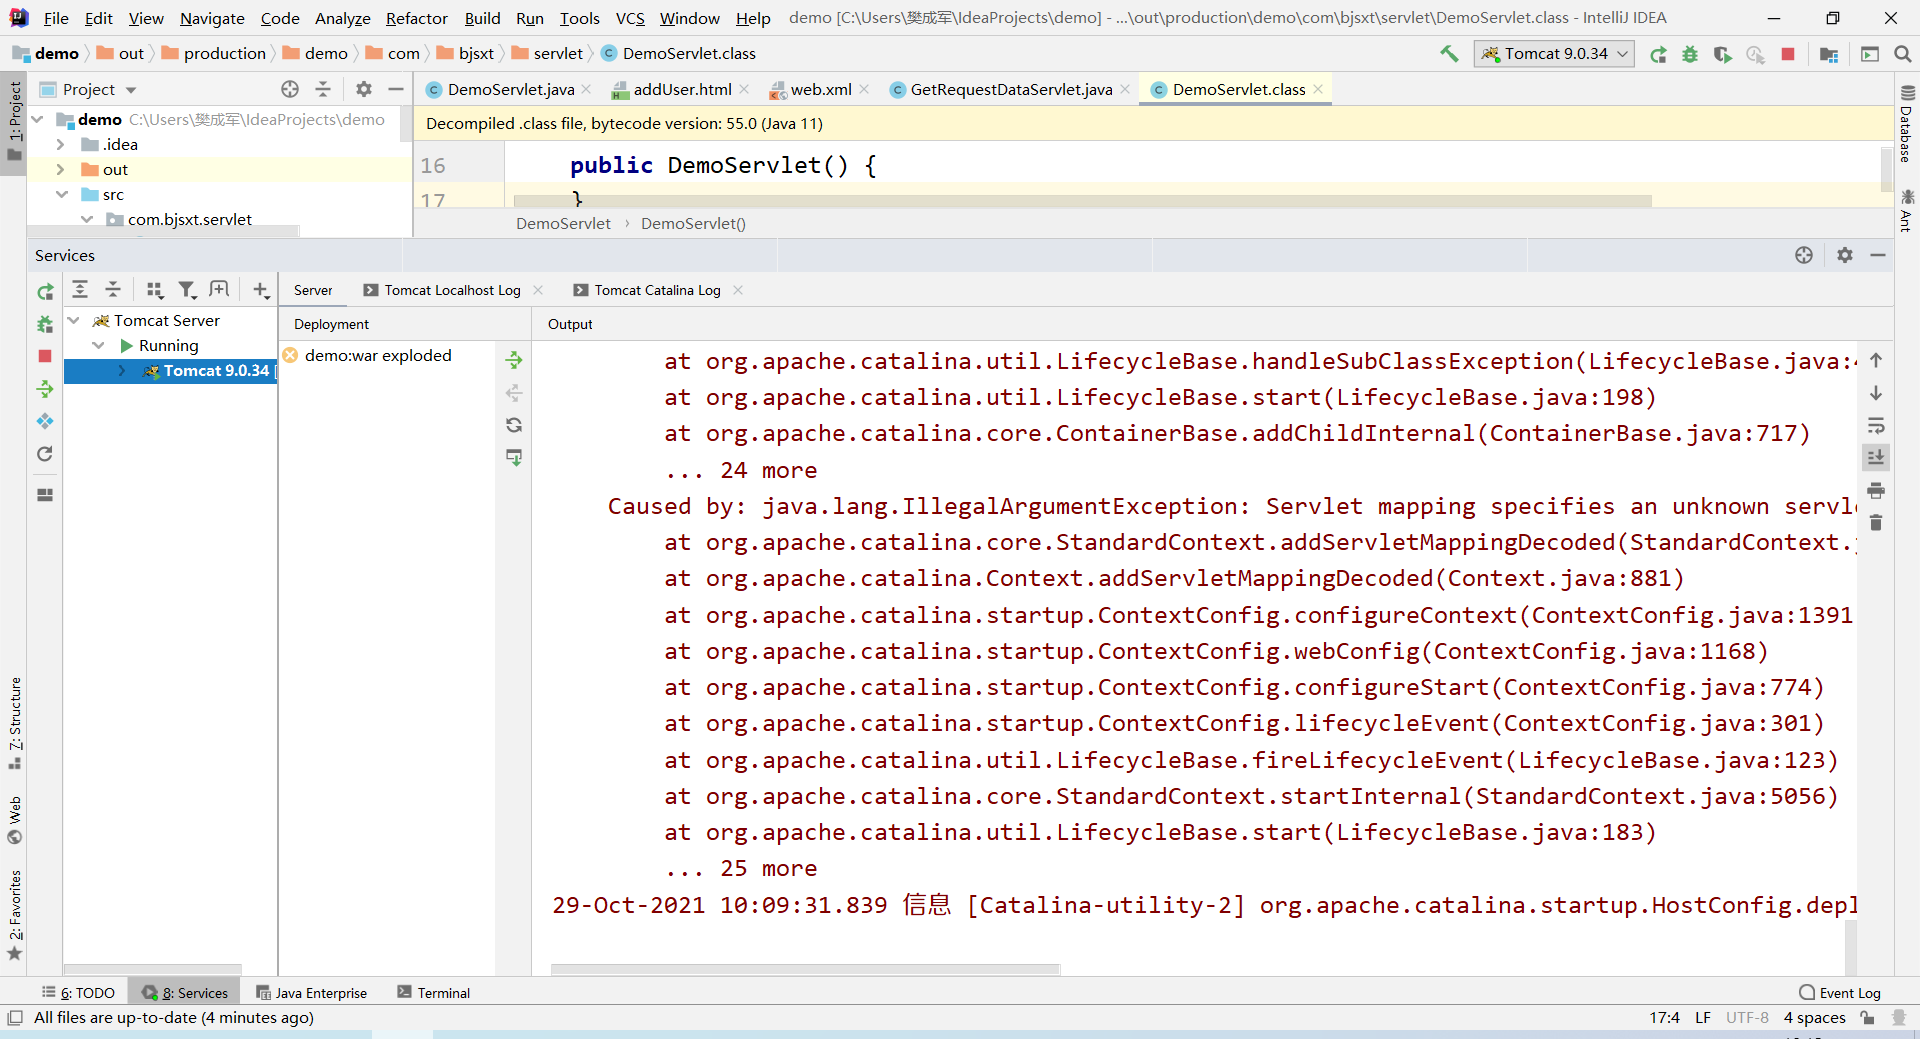Open the Java Enterprise tool window
Viewport: 1920px width, 1039px height.
coord(312,993)
